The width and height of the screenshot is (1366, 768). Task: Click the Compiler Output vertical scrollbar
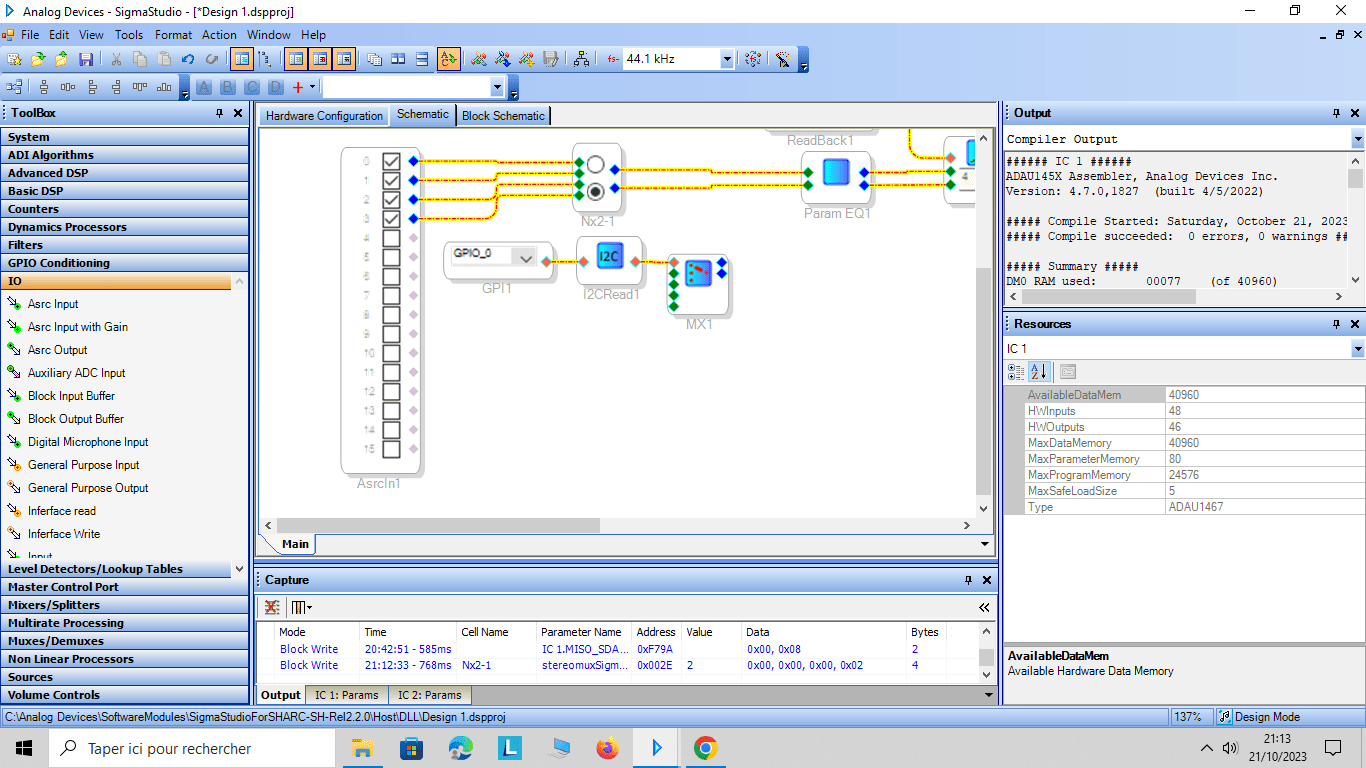1356,178
